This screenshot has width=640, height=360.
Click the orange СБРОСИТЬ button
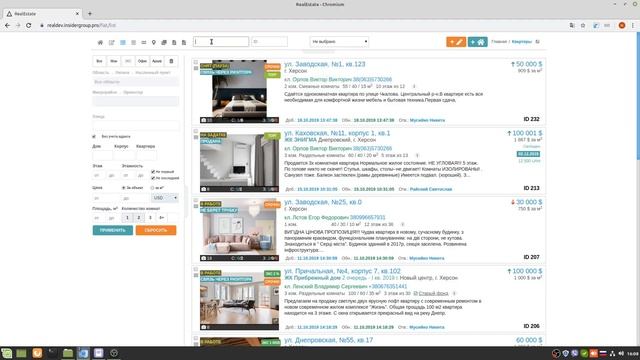point(156,230)
